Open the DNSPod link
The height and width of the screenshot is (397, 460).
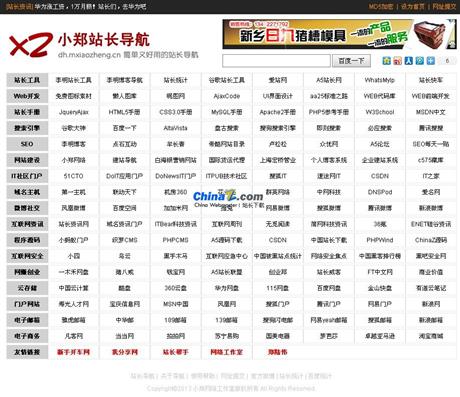(380, 192)
